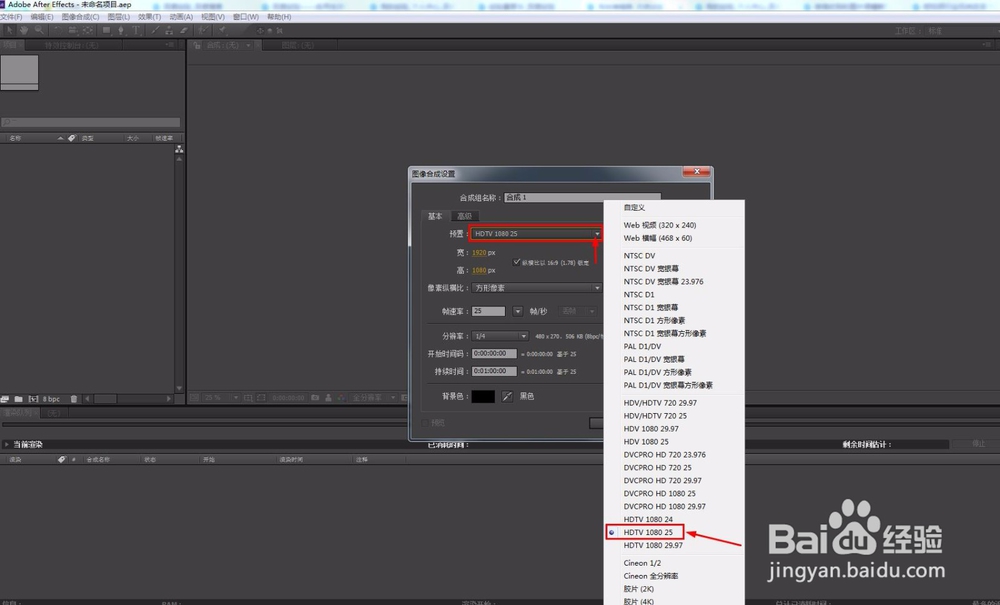Open the 帮助(H) menu
Screen dimensions: 1000x605
tap(279, 17)
